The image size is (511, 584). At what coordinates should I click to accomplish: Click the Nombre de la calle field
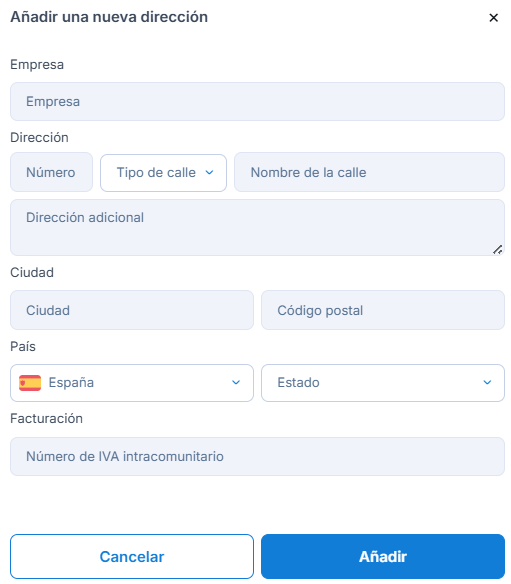point(369,172)
